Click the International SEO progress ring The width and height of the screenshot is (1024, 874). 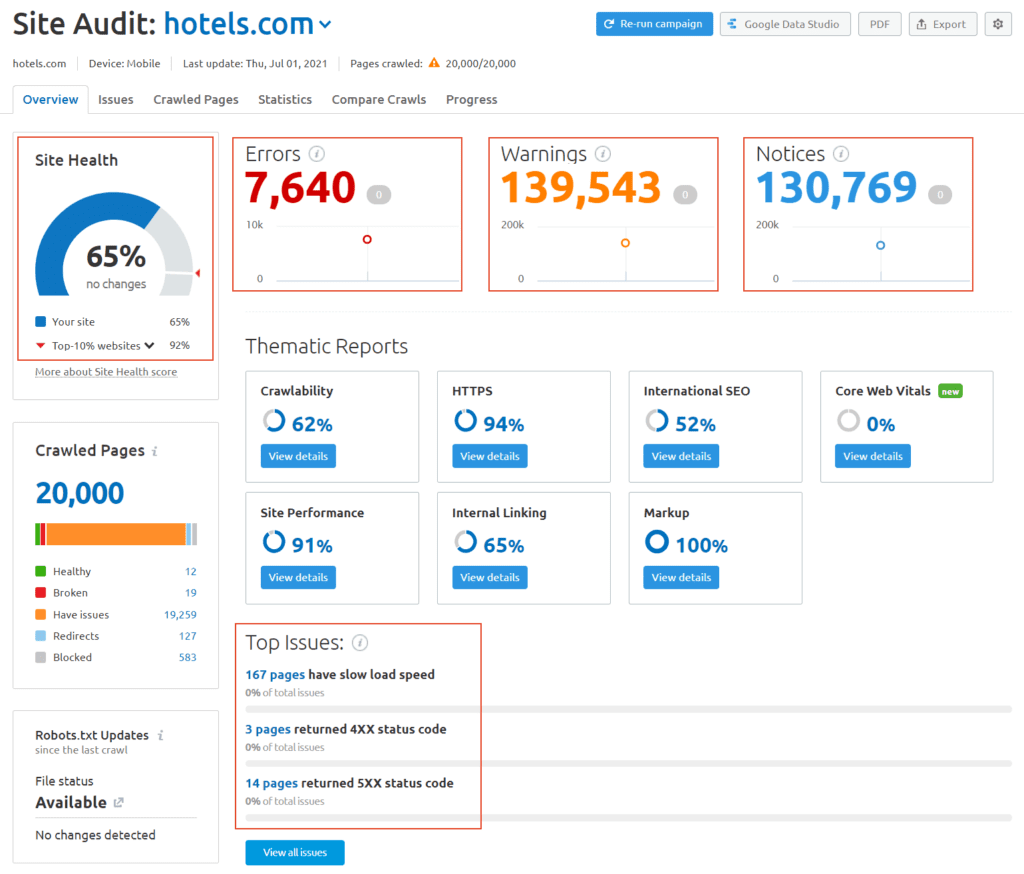[x=657, y=421]
